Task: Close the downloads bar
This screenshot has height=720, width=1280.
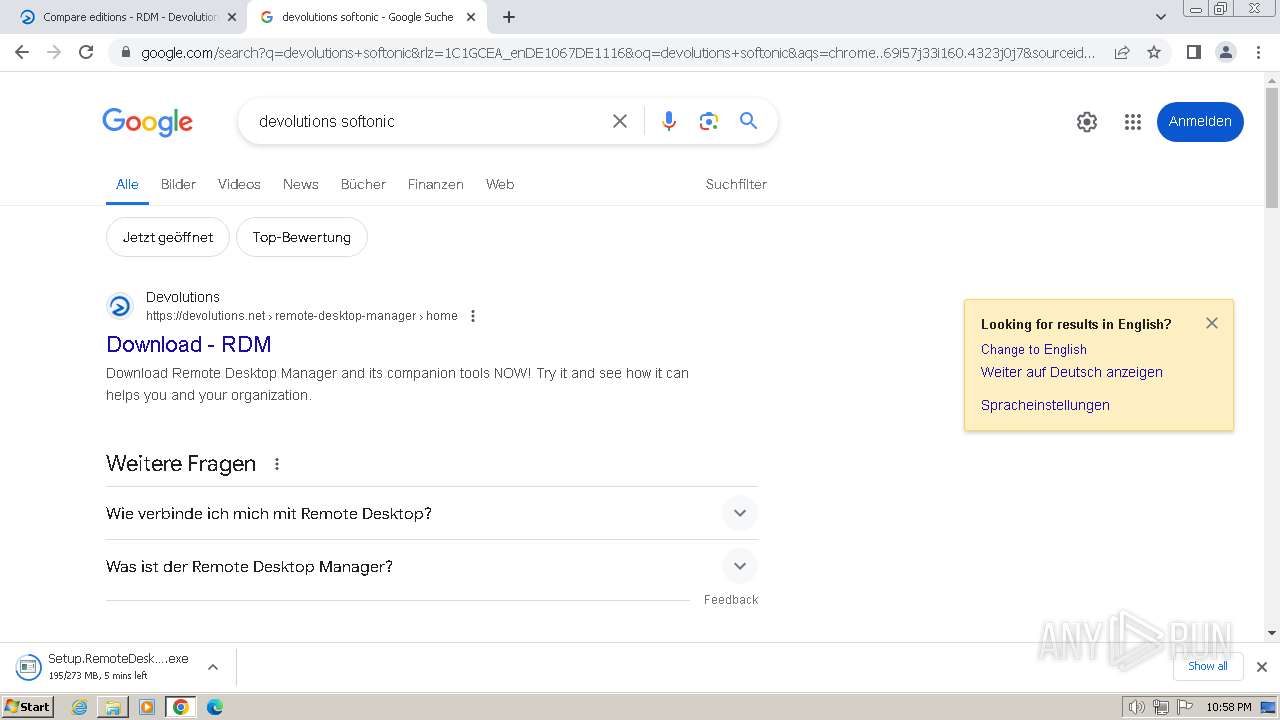Action: point(1261,667)
